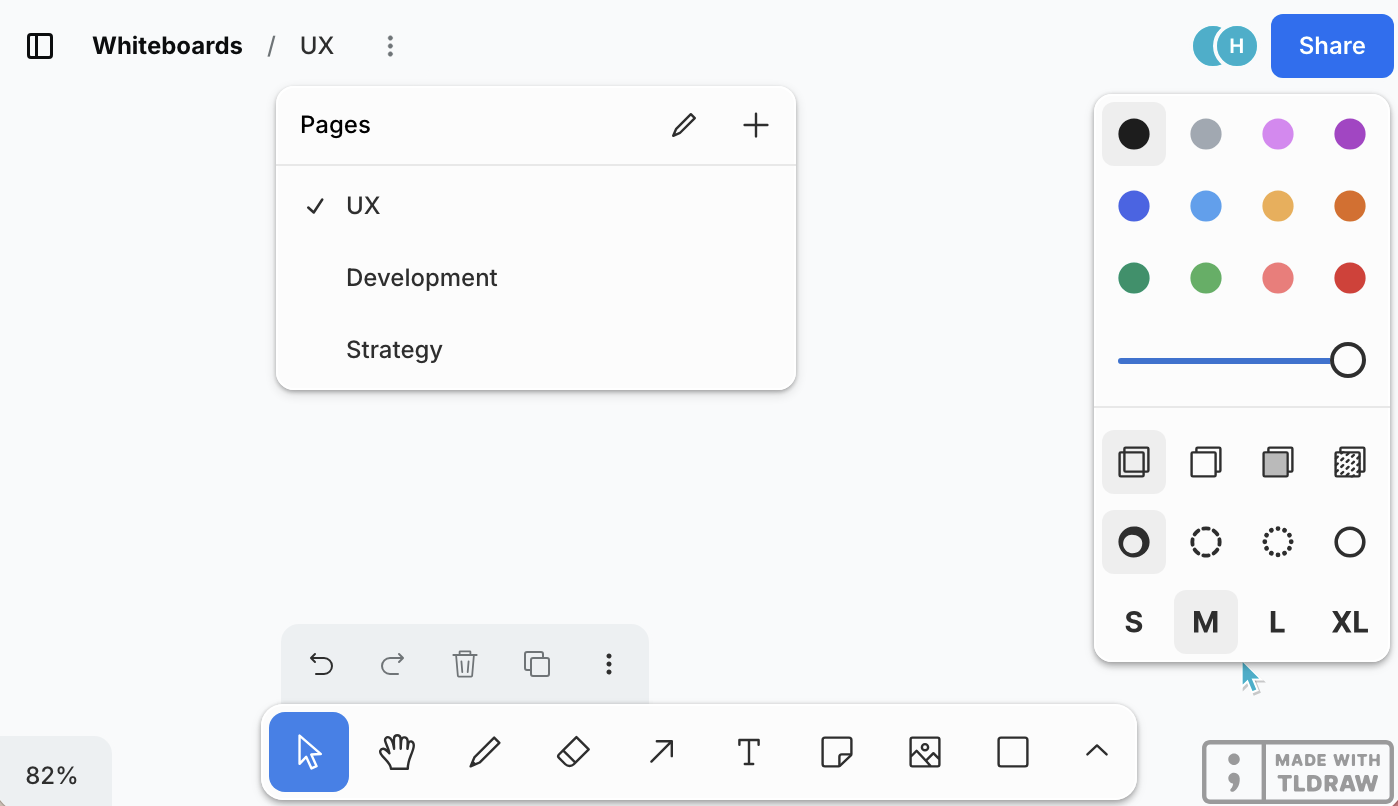
Task: Choose the Eraser tool
Action: coord(573,752)
